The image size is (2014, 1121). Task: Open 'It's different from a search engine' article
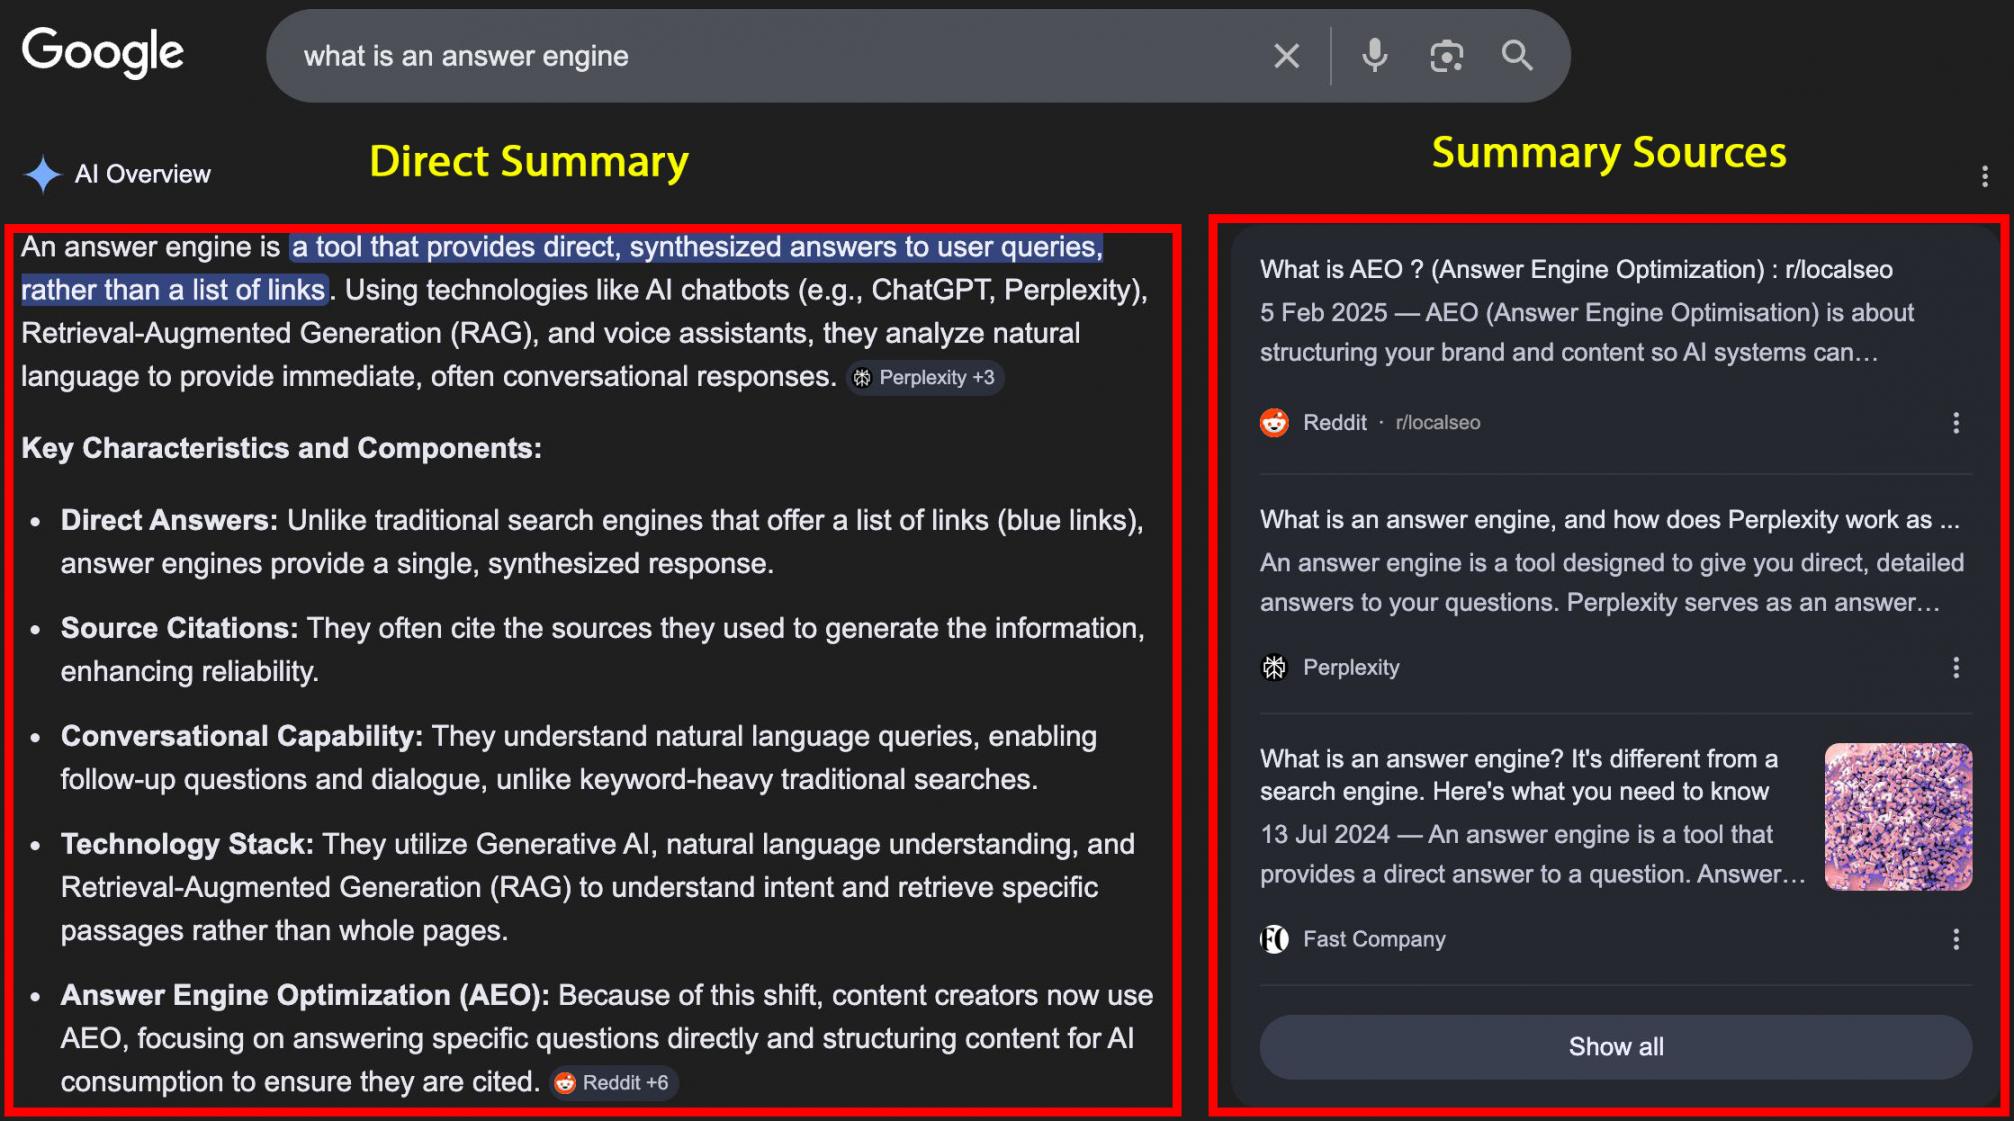pos(1518,775)
